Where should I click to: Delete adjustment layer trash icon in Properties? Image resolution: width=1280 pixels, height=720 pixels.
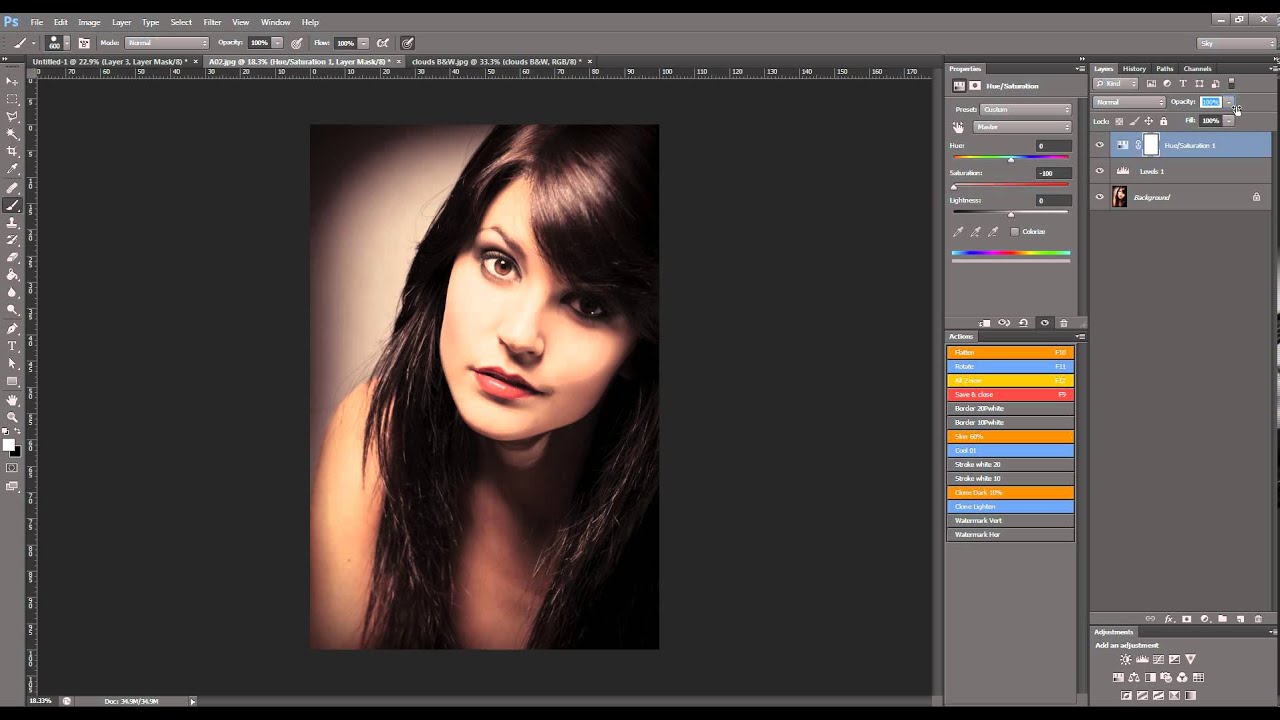1063,323
